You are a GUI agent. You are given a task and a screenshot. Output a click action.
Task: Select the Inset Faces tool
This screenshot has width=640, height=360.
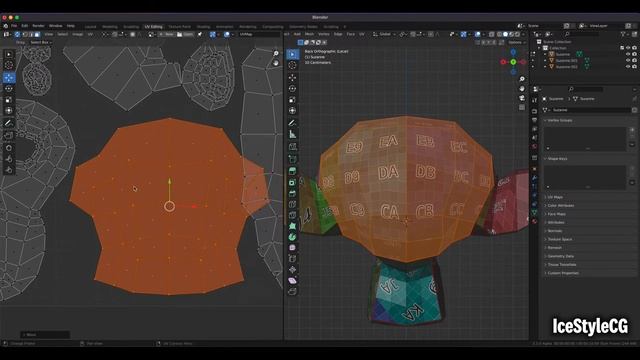tap(292, 182)
